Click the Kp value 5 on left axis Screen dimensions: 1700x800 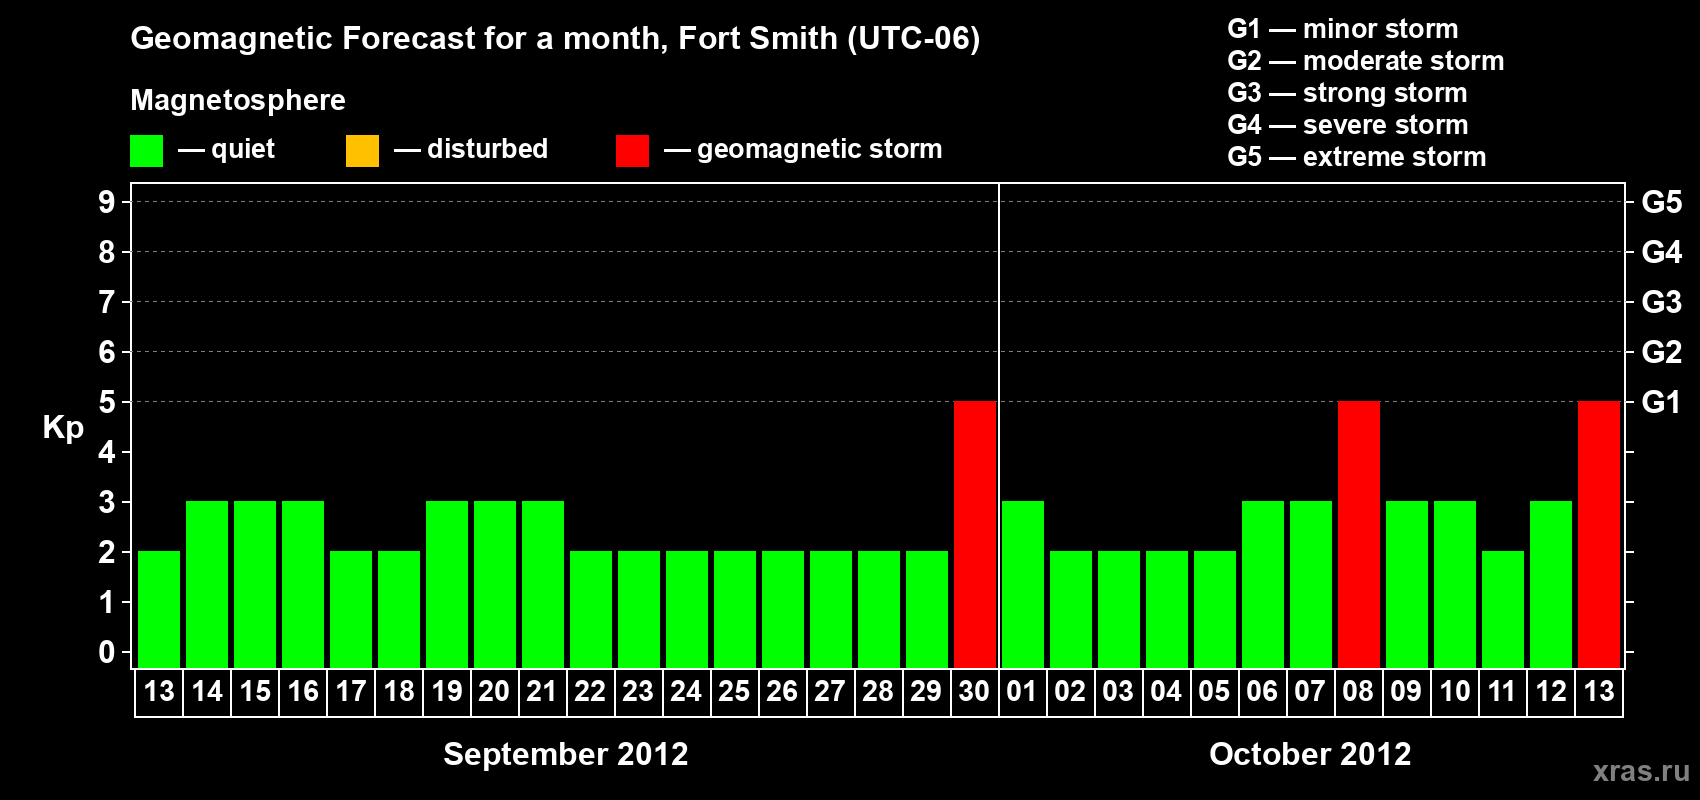[x=107, y=402]
